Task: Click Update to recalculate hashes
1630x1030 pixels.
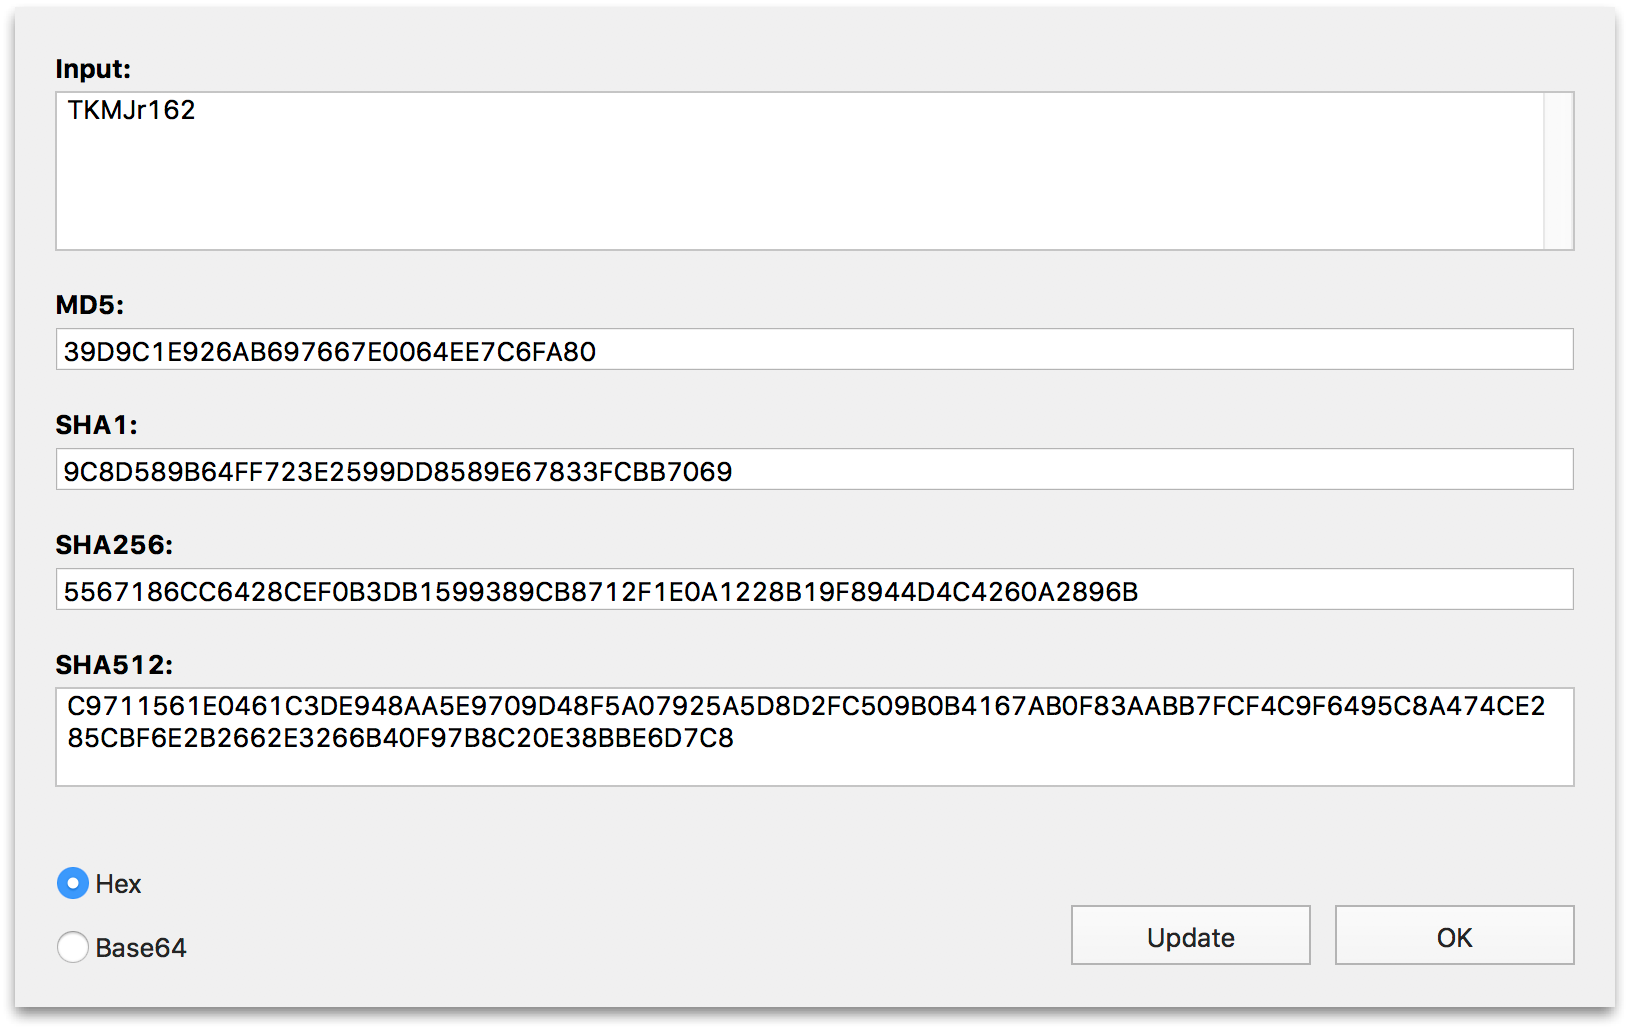Action: [x=1189, y=936]
